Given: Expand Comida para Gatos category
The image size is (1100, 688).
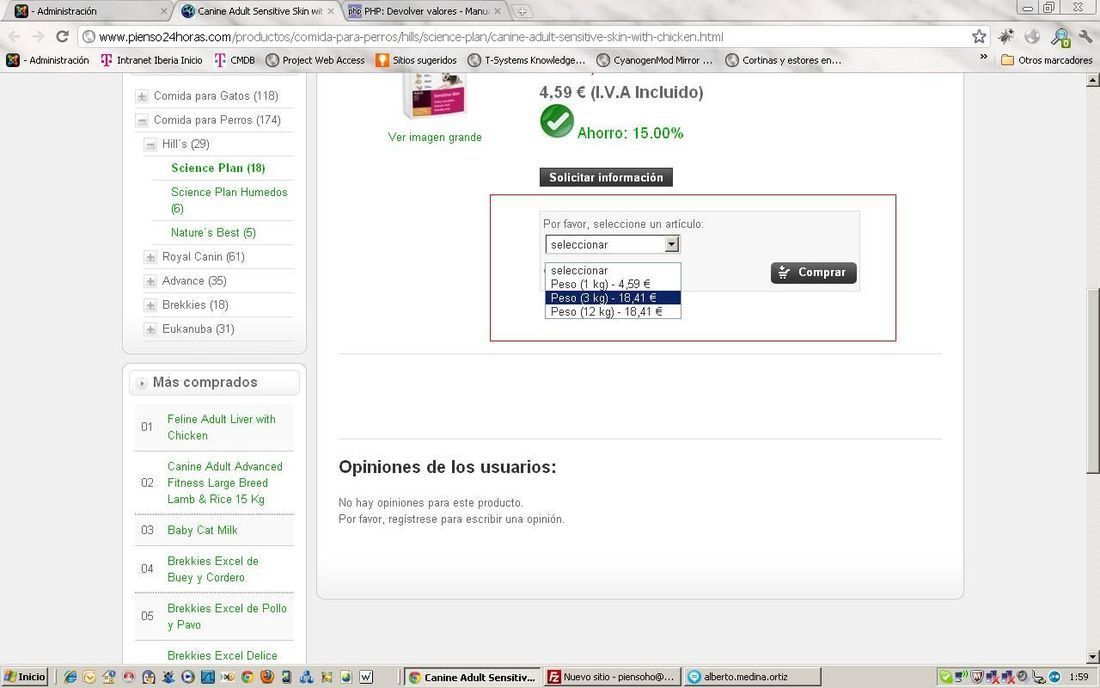Looking at the screenshot, I should (142, 96).
